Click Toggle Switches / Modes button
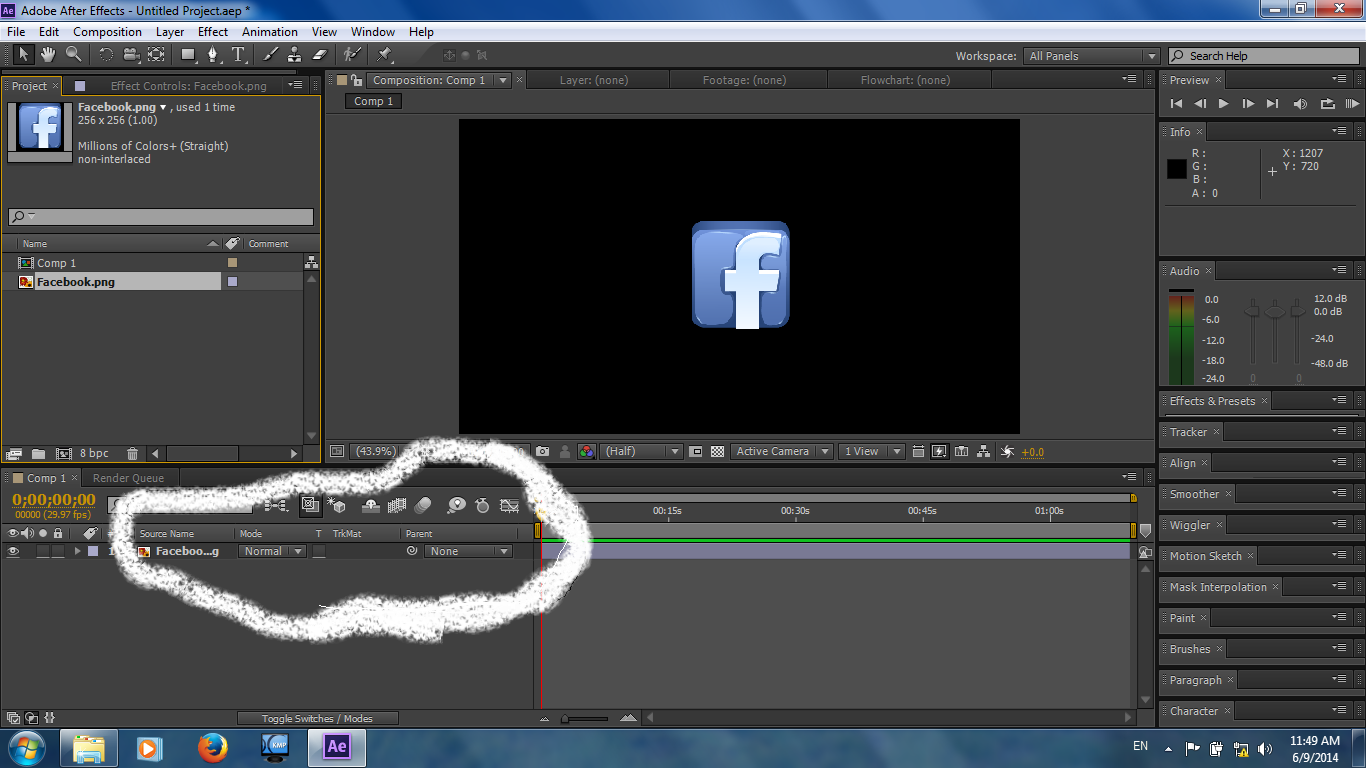 [x=317, y=718]
